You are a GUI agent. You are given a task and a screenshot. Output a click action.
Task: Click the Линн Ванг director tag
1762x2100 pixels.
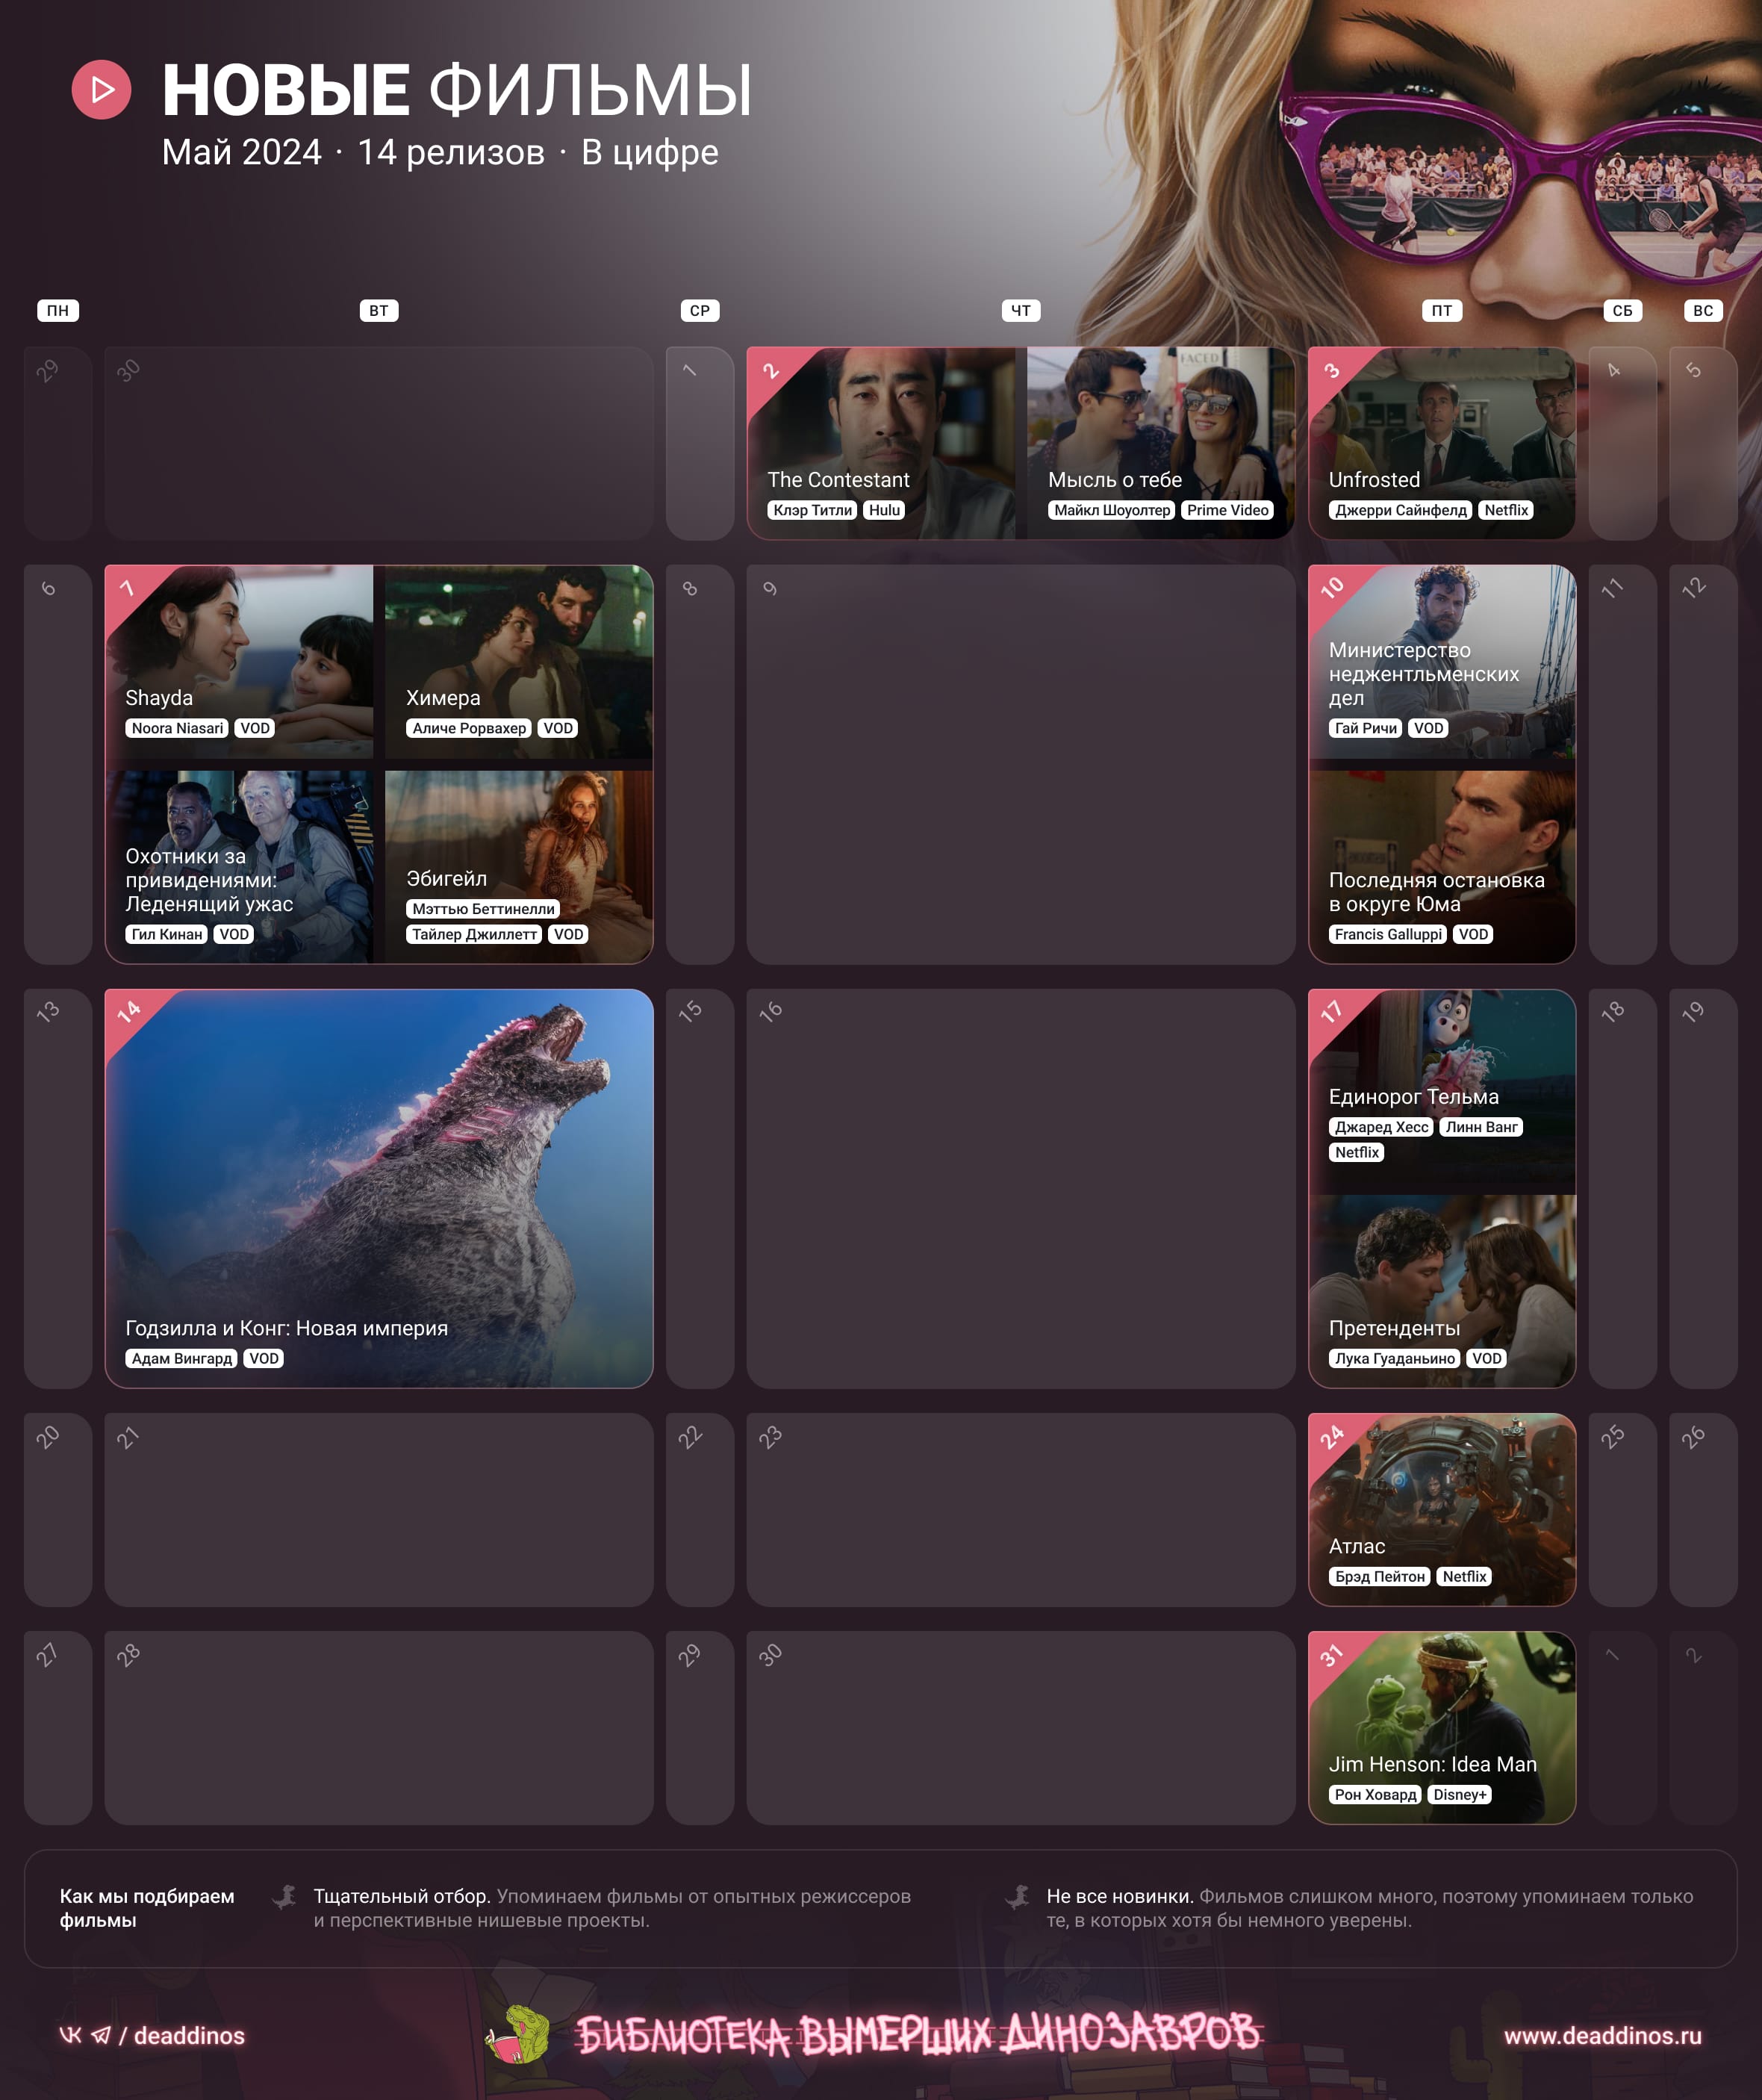tap(1482, 1127)
